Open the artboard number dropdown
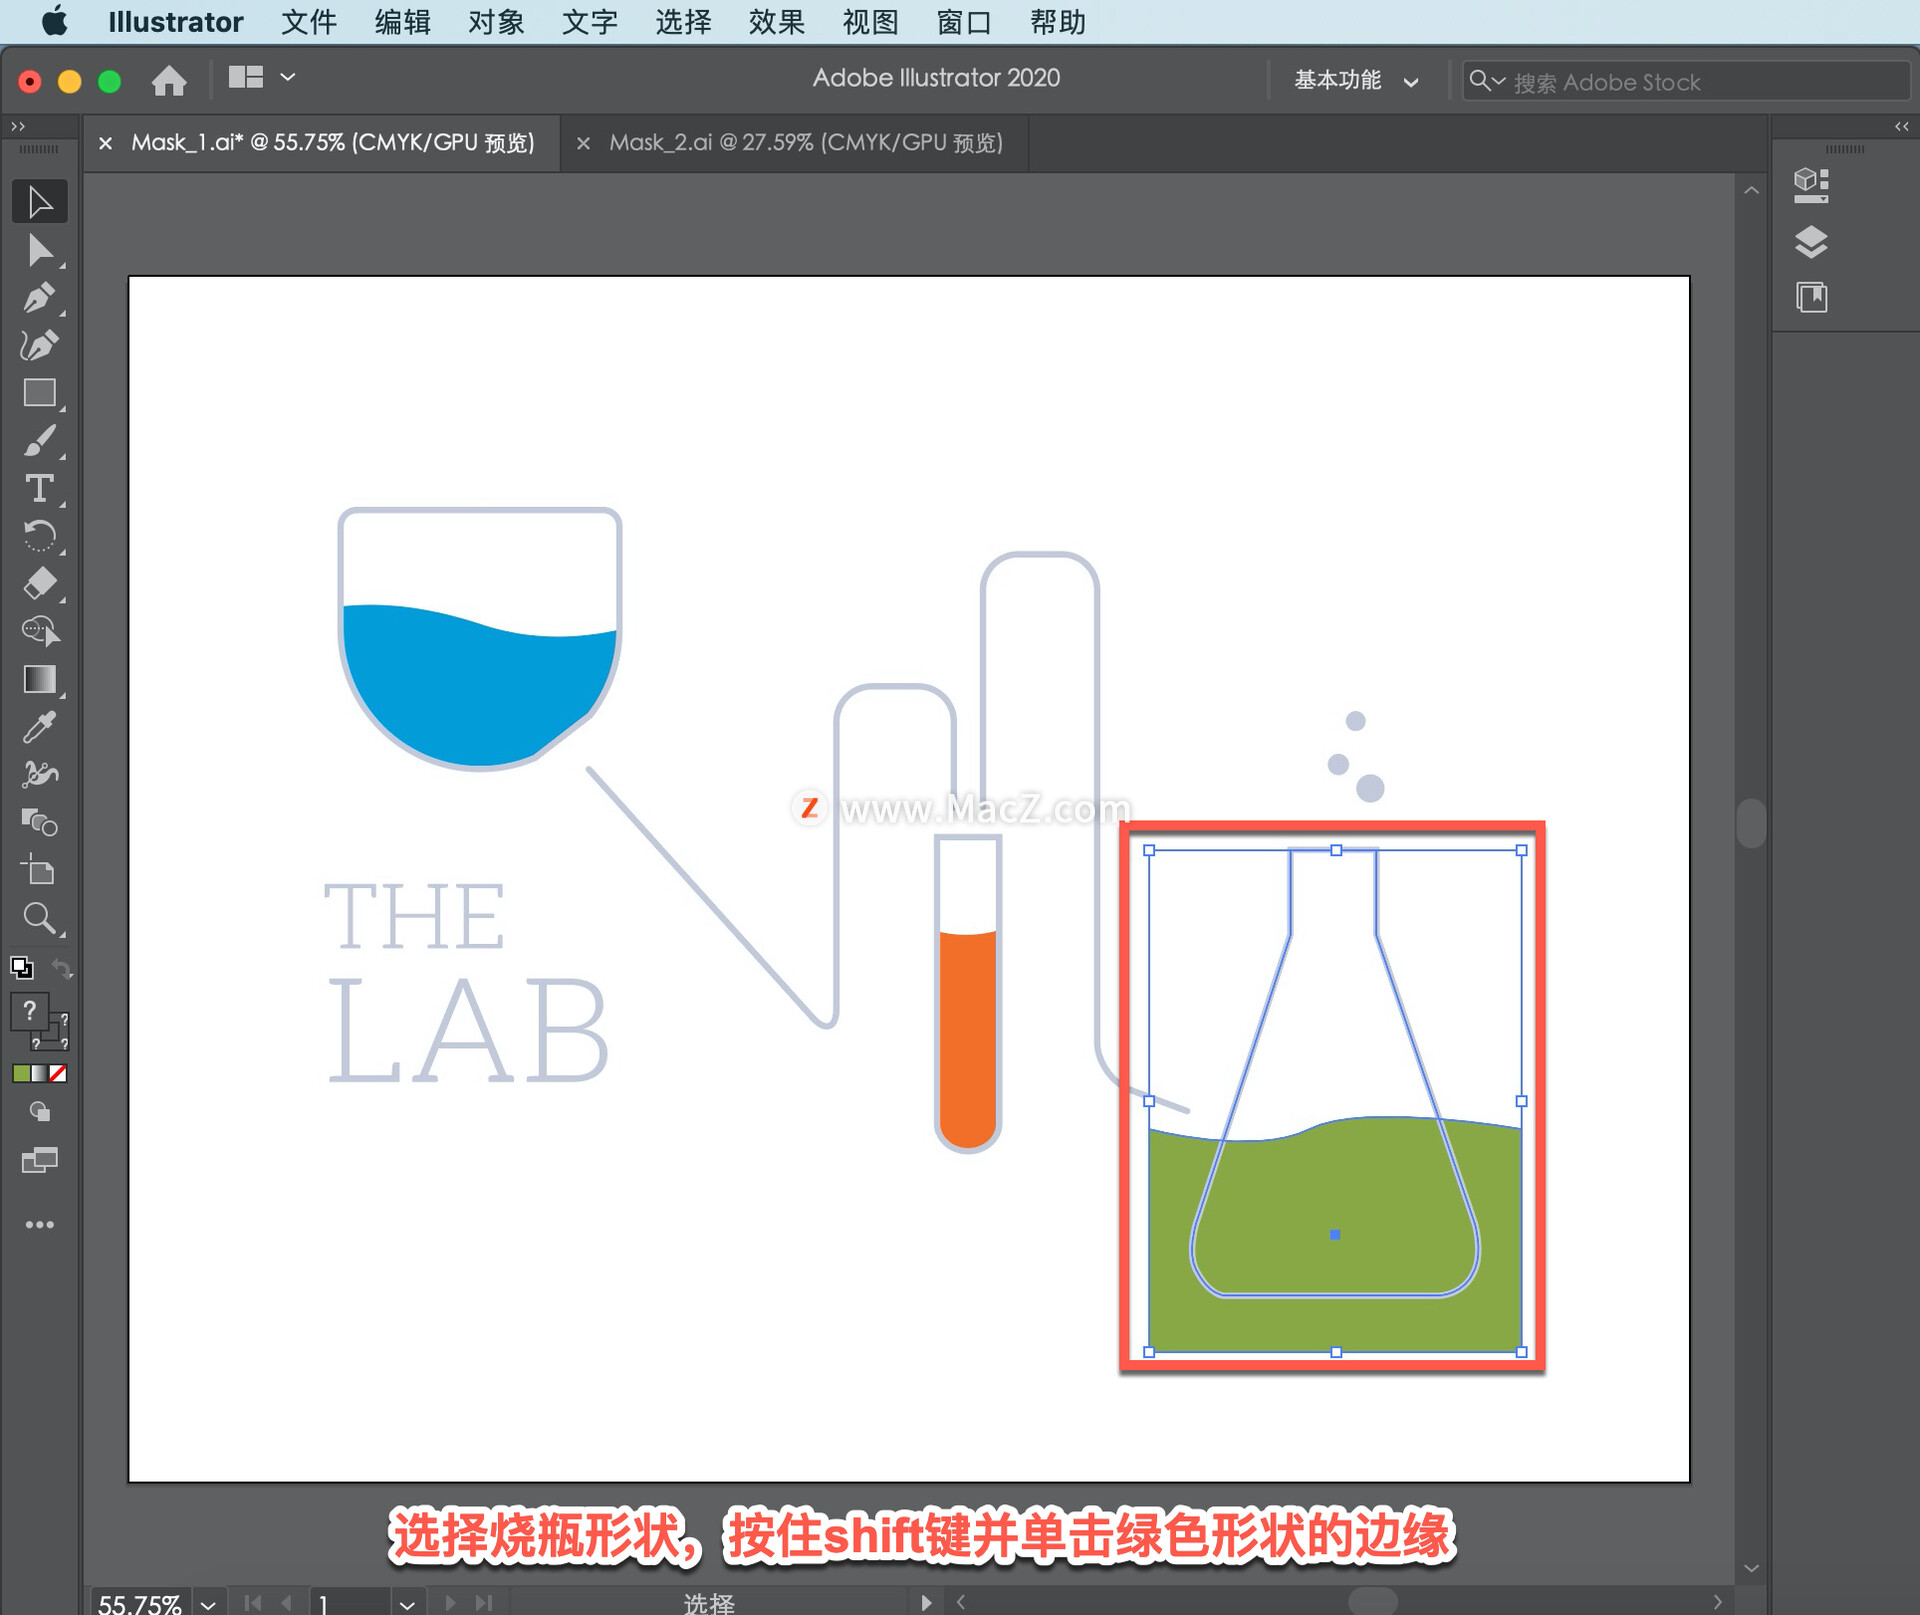The height and width of the screenshot is (1615, 1920). tap(407, 1603)
